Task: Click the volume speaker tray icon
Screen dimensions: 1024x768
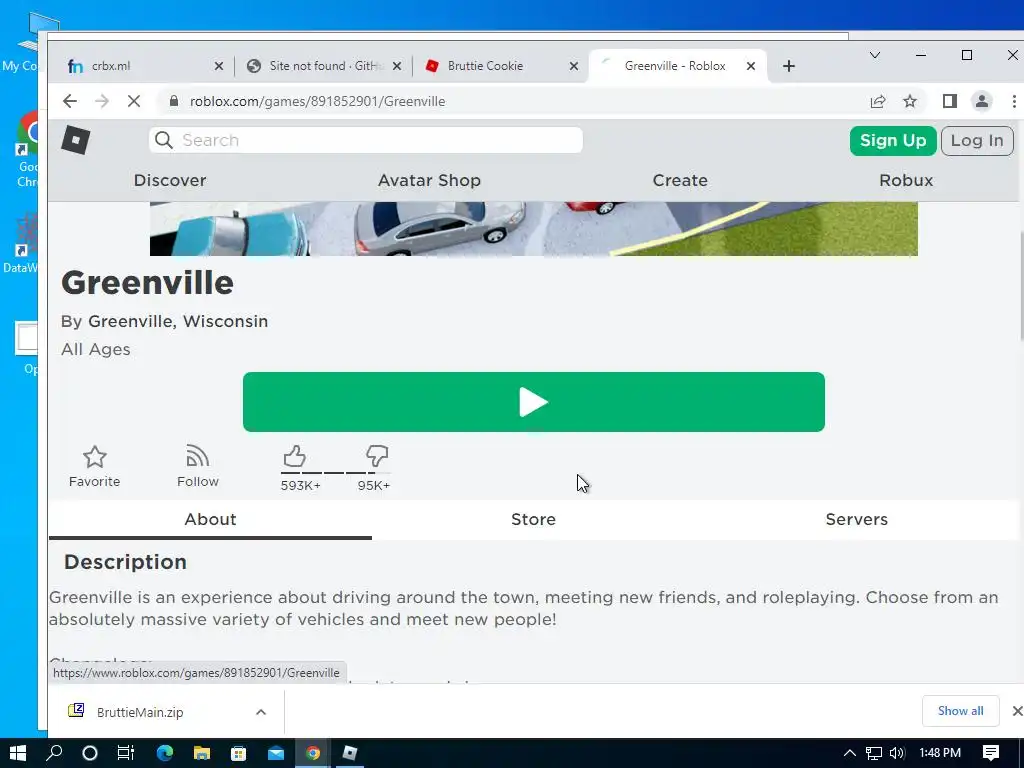Action: 897,753
